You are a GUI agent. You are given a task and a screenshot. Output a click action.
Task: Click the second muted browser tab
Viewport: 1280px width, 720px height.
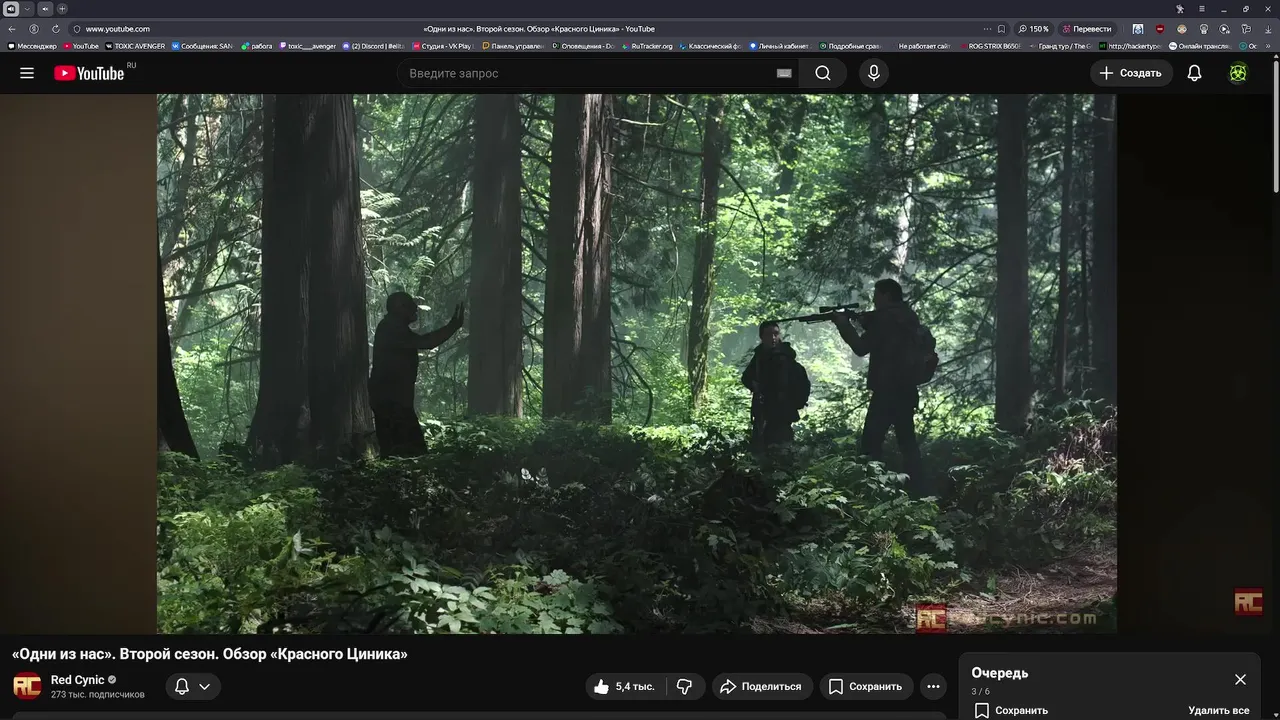tap(45, 9)
